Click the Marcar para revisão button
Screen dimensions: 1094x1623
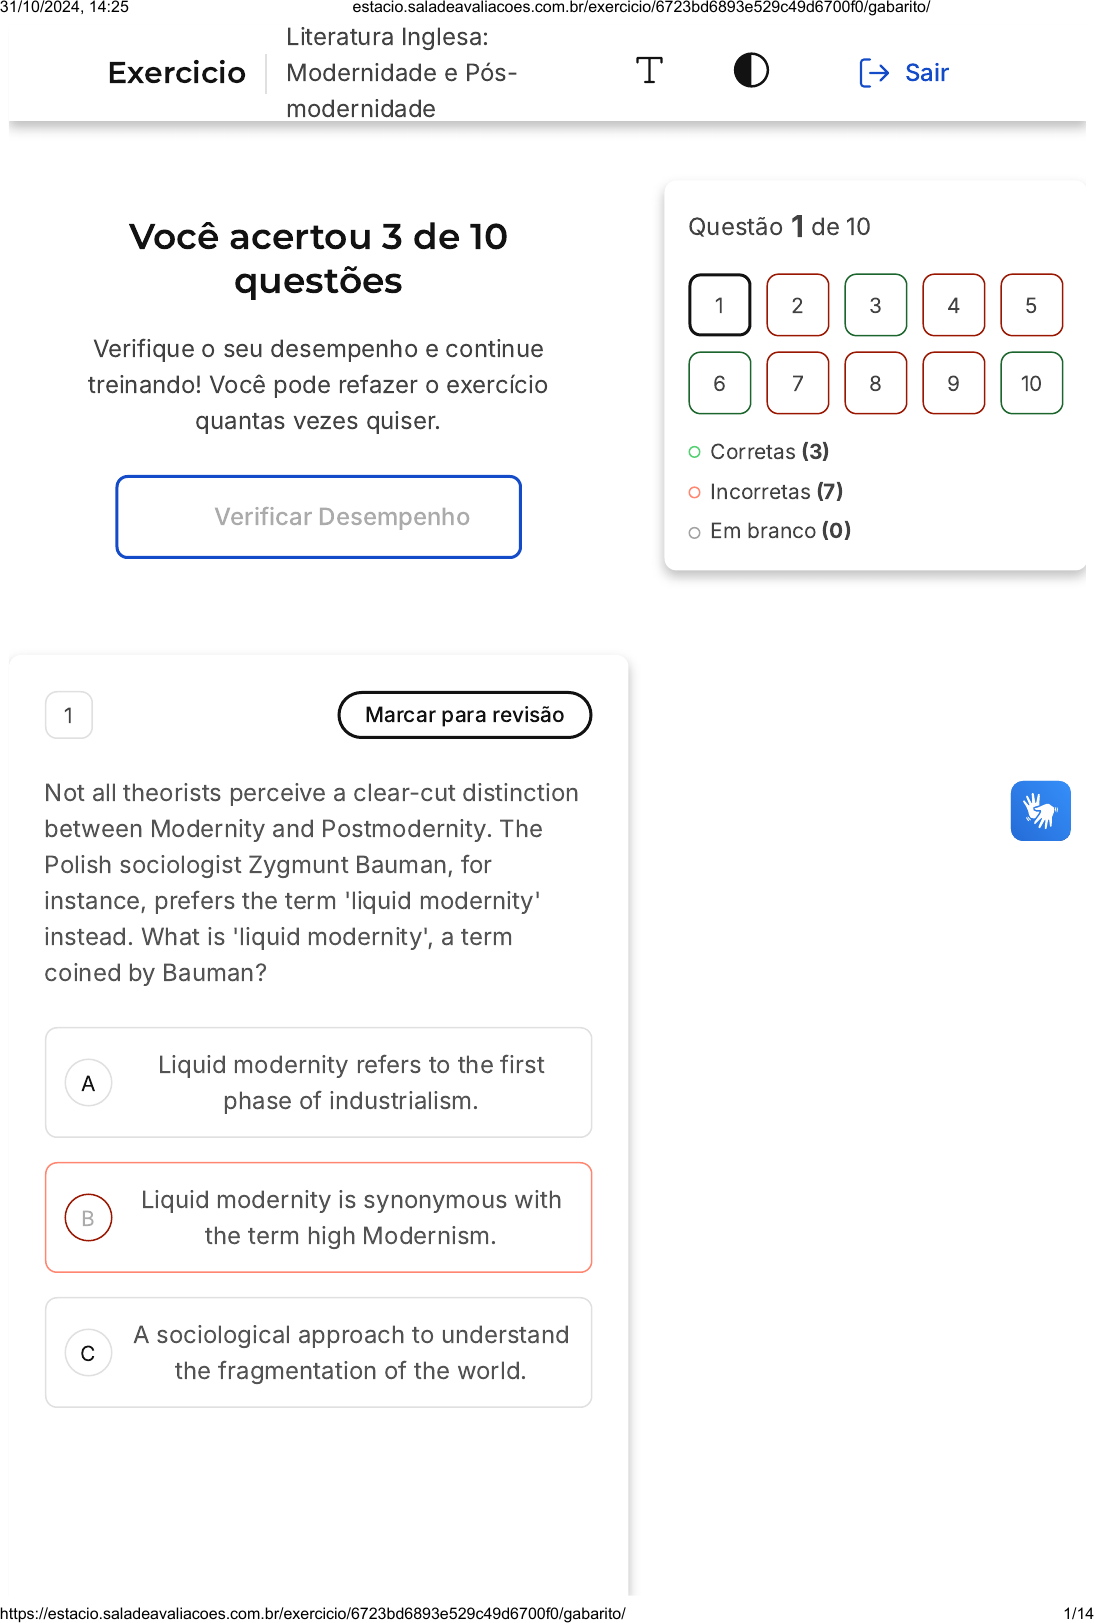(465, 715)
